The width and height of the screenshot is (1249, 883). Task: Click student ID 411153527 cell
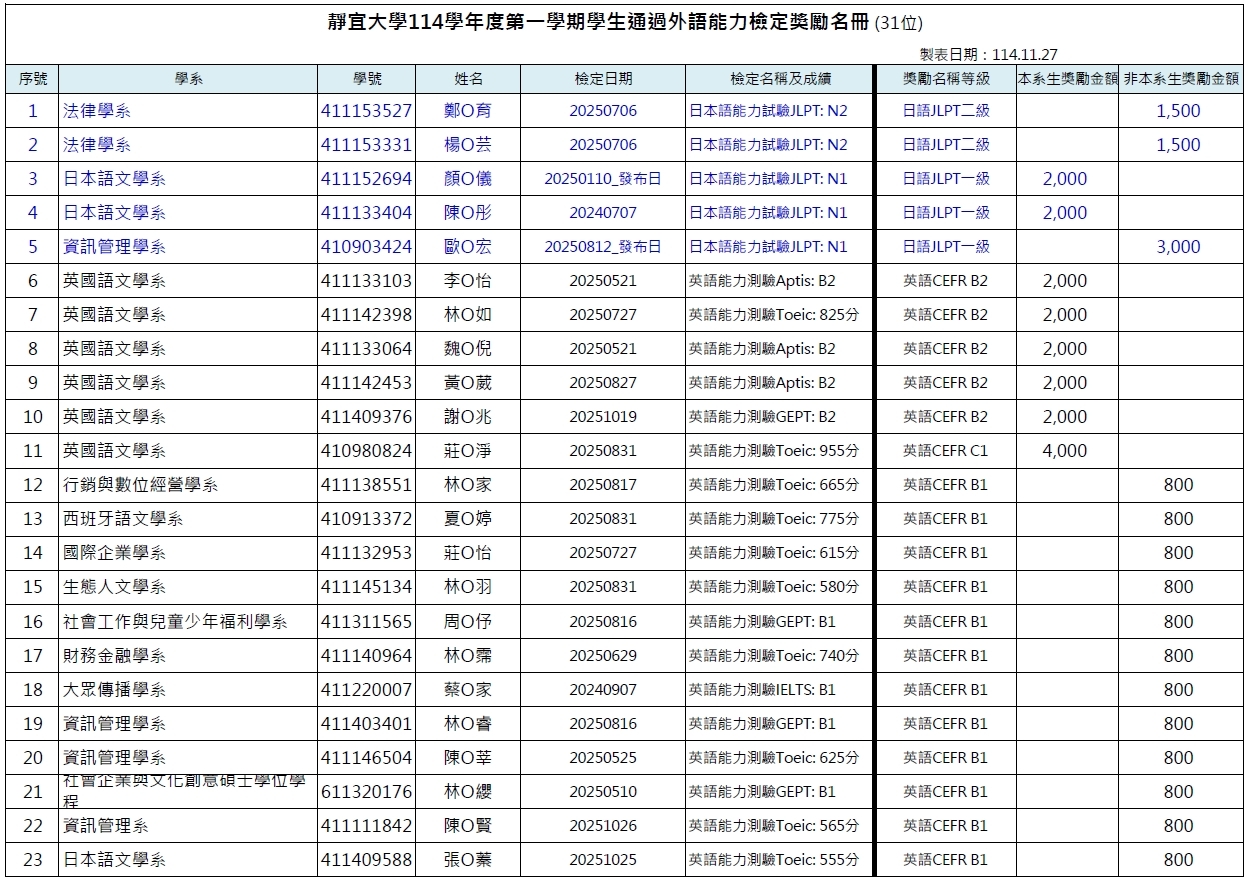(x=367, y=111)
